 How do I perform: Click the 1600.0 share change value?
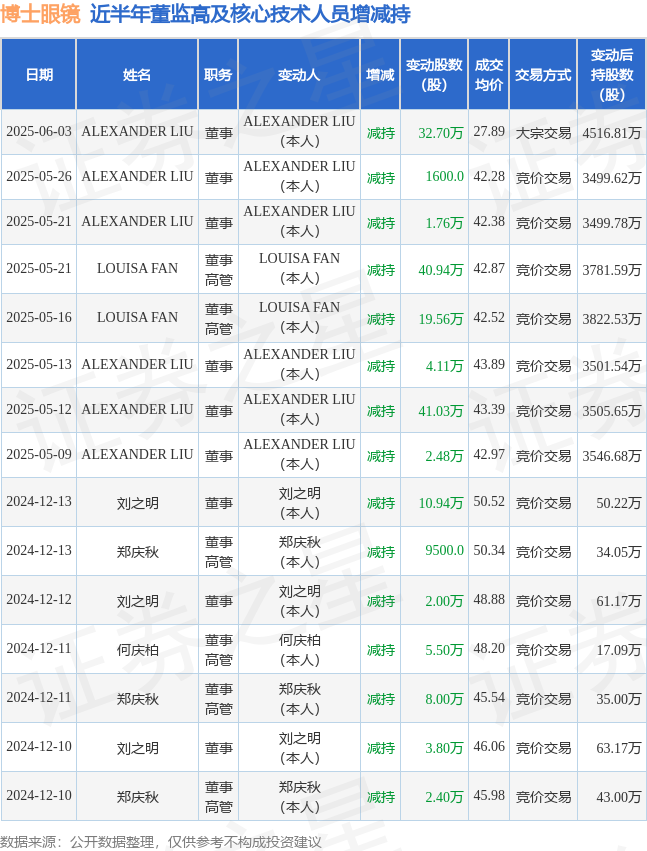pos(445,177)
